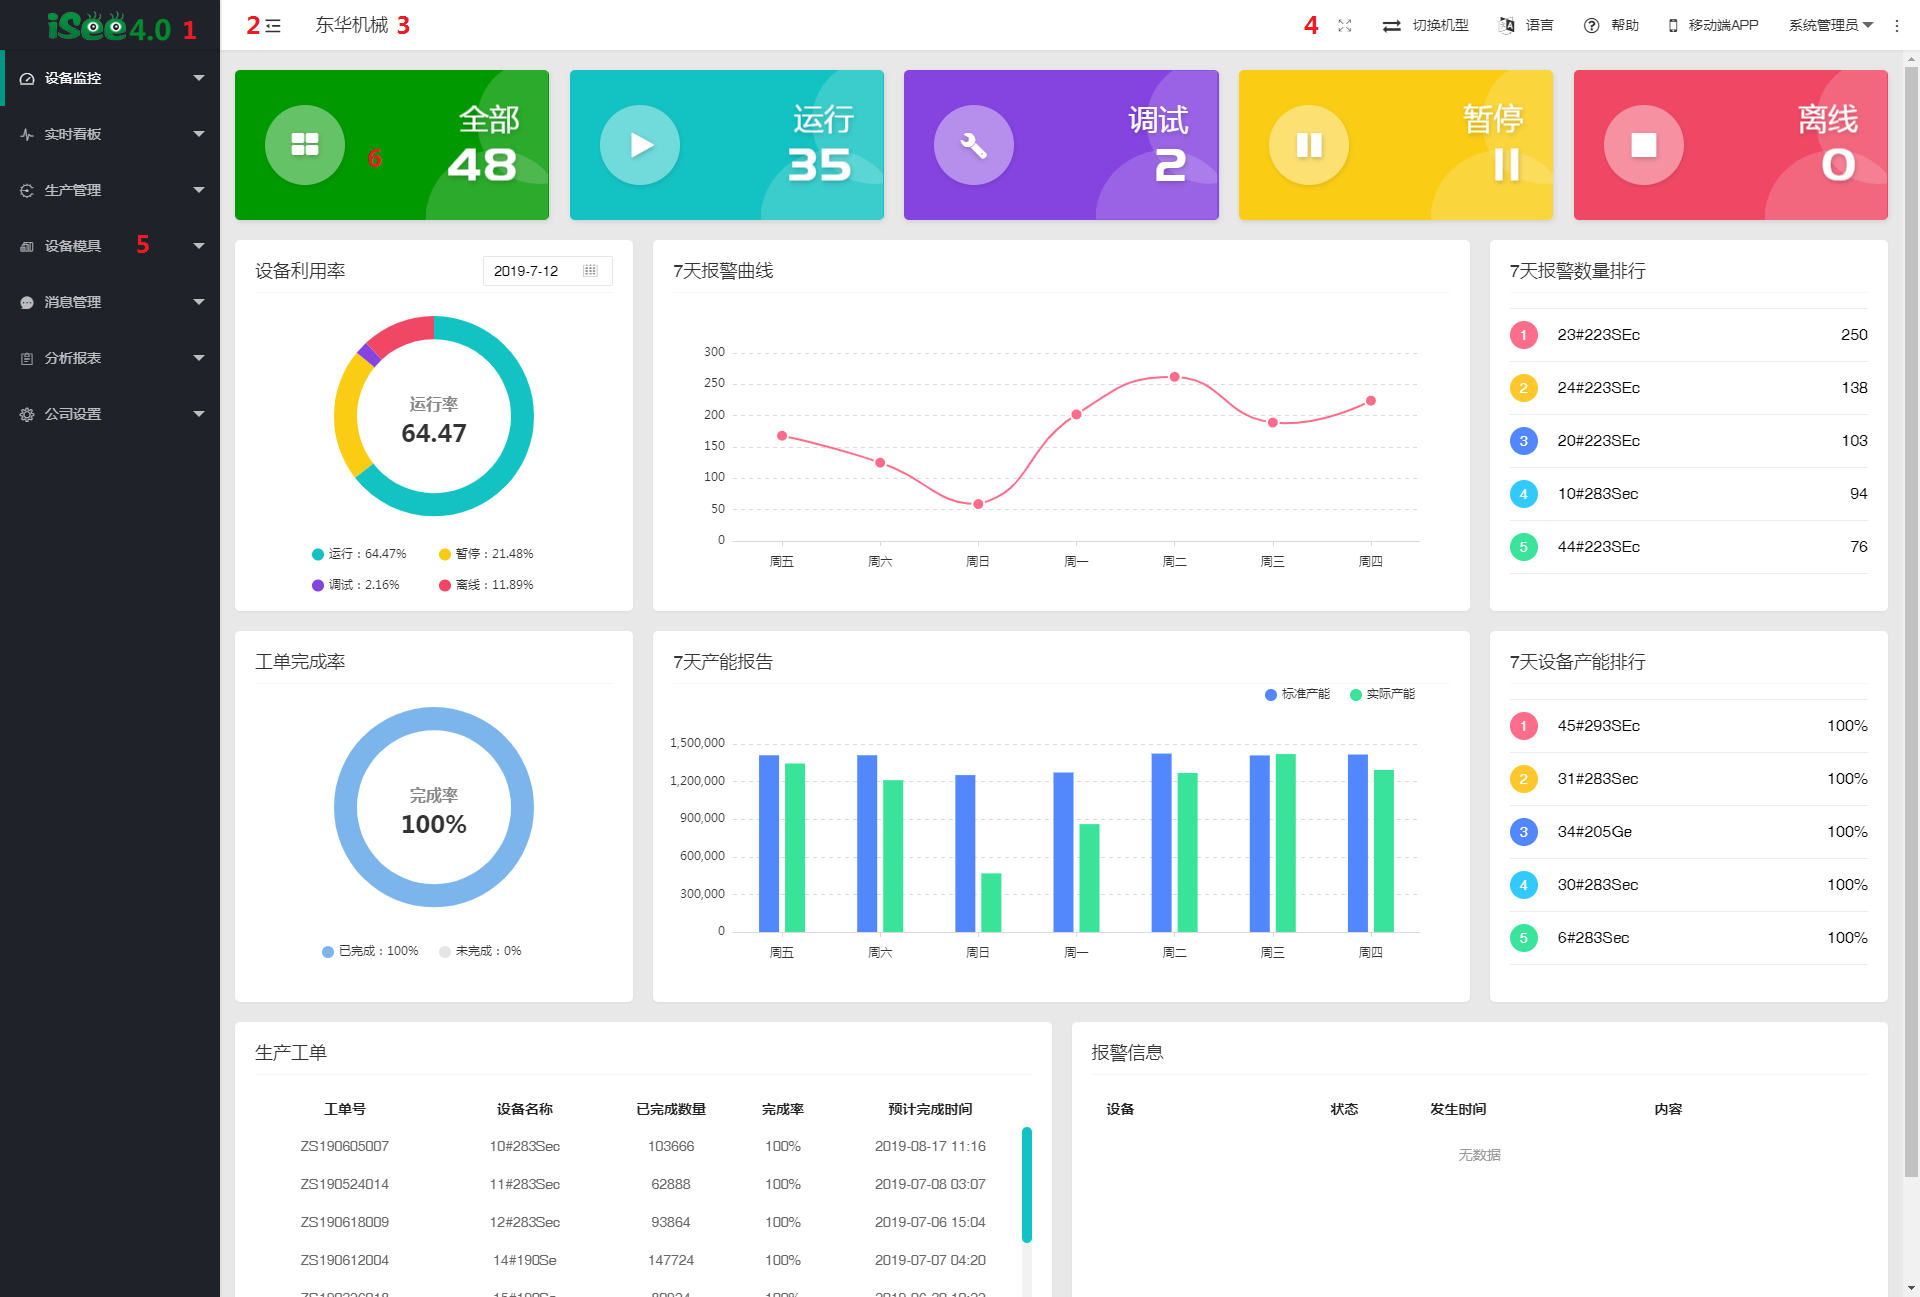Open 分析报表 in the sidebar

(73, 358)
